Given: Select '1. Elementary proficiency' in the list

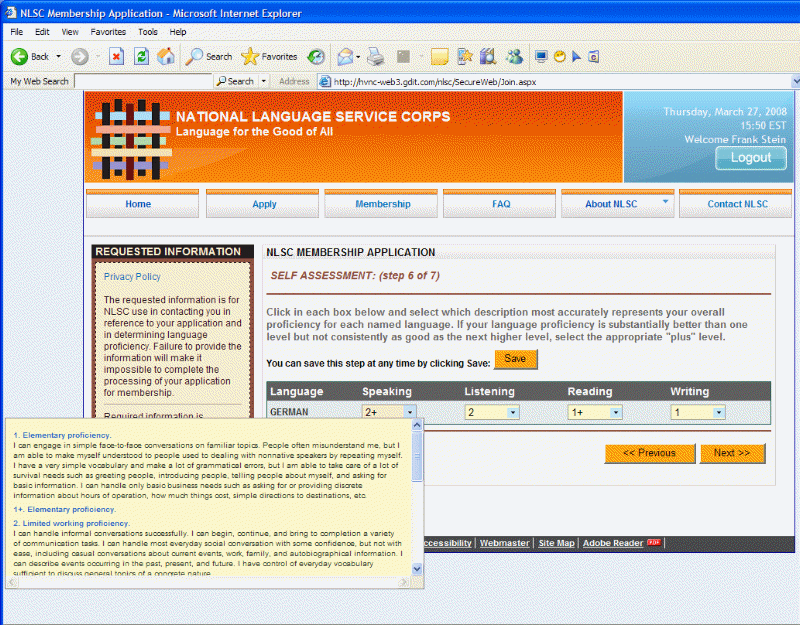Looking at the screenshot, I should pos(62,435).
